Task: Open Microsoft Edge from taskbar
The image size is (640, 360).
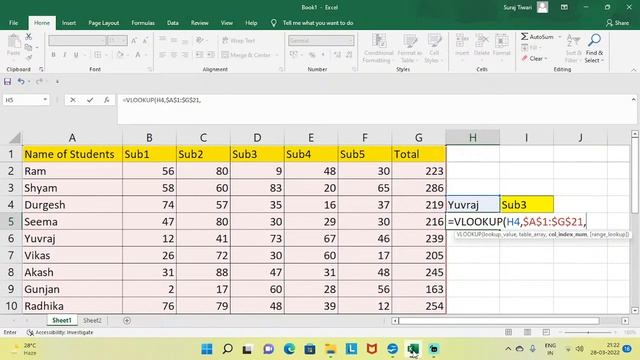Action: coord(289,349)
